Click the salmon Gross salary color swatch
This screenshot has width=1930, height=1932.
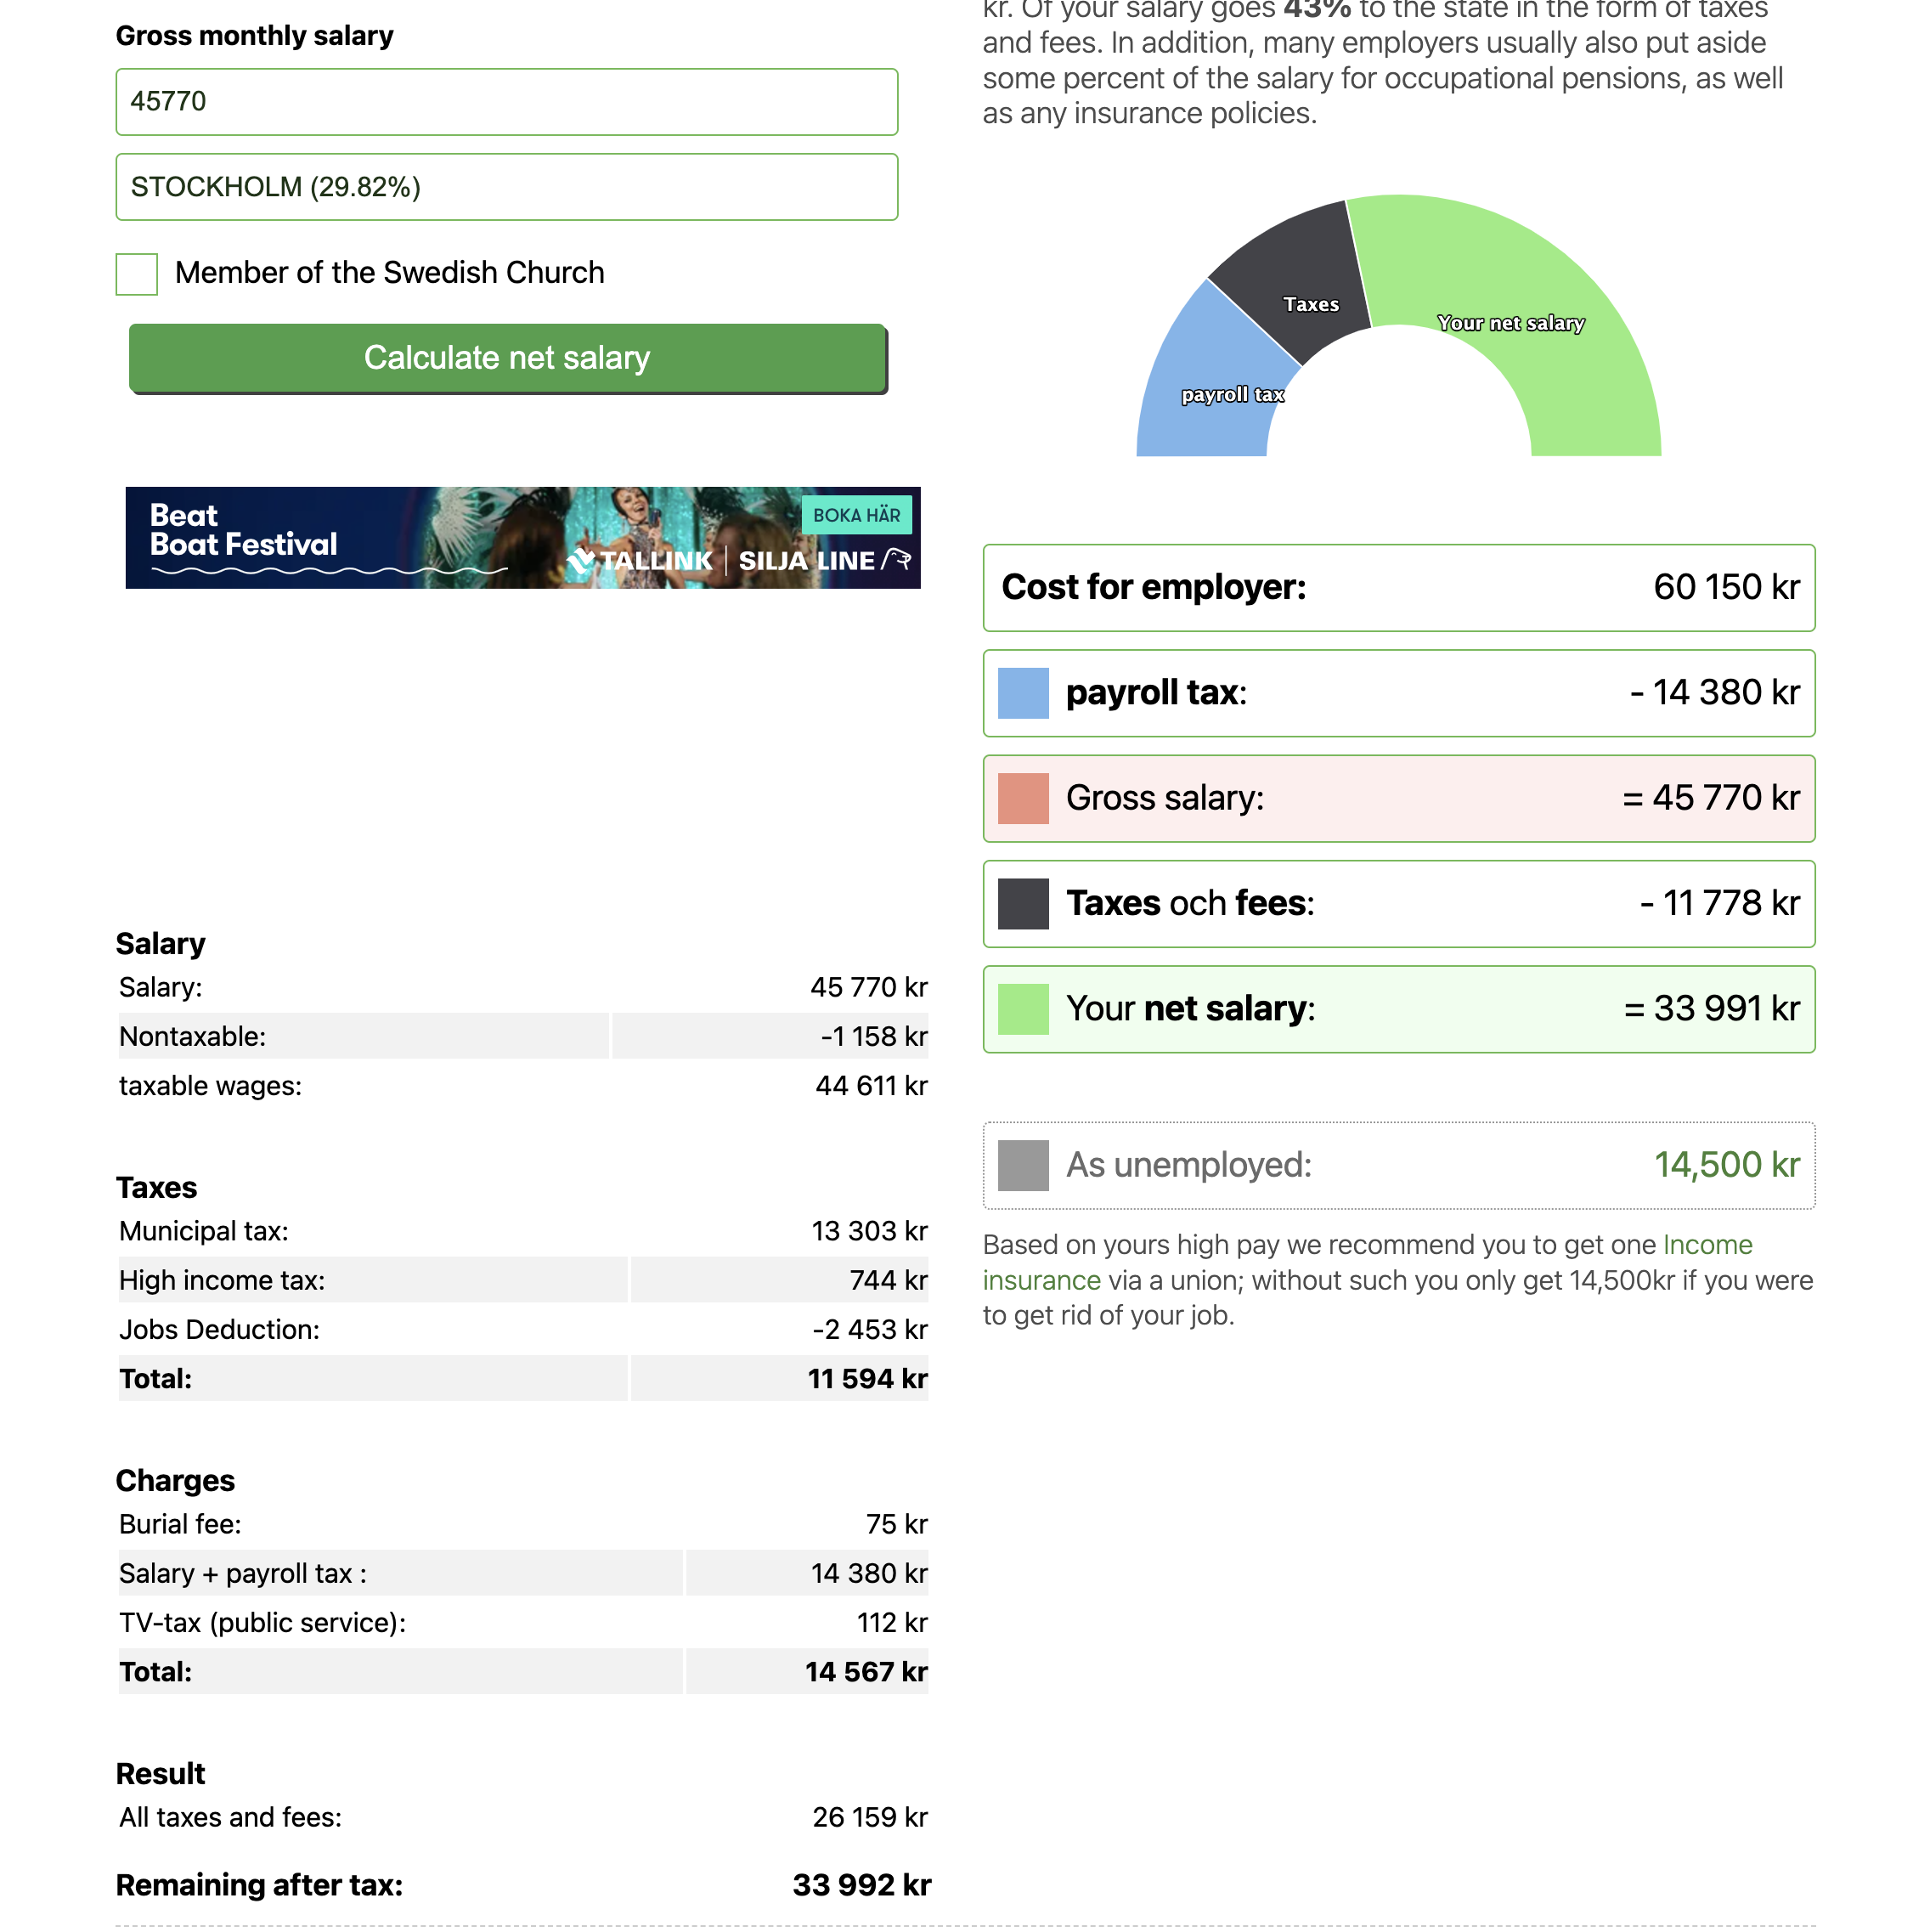(1023, 799)
